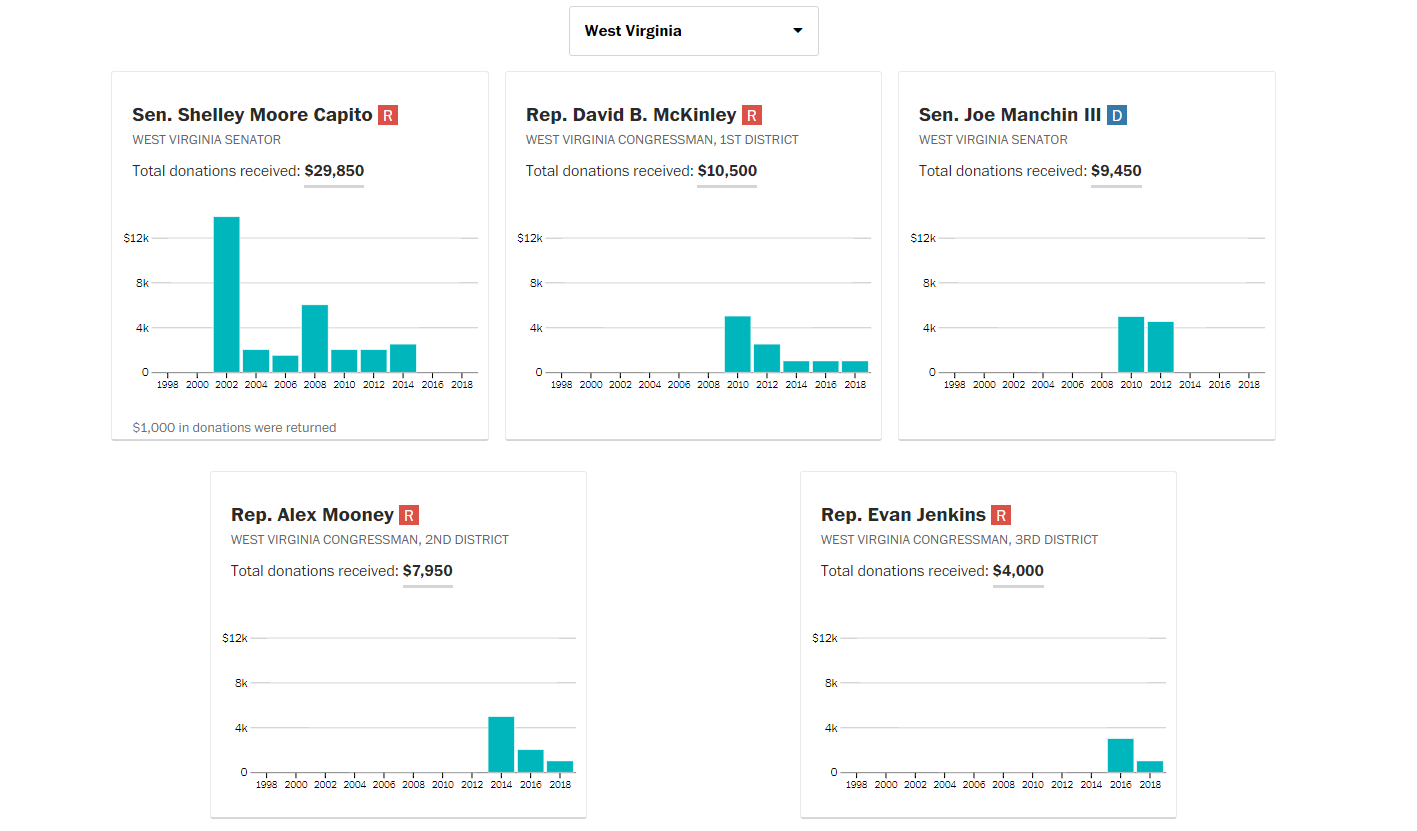Select Mooney's 2014 donation bar
Screen dimensions: 1417x831
click(x=501, y=744)
